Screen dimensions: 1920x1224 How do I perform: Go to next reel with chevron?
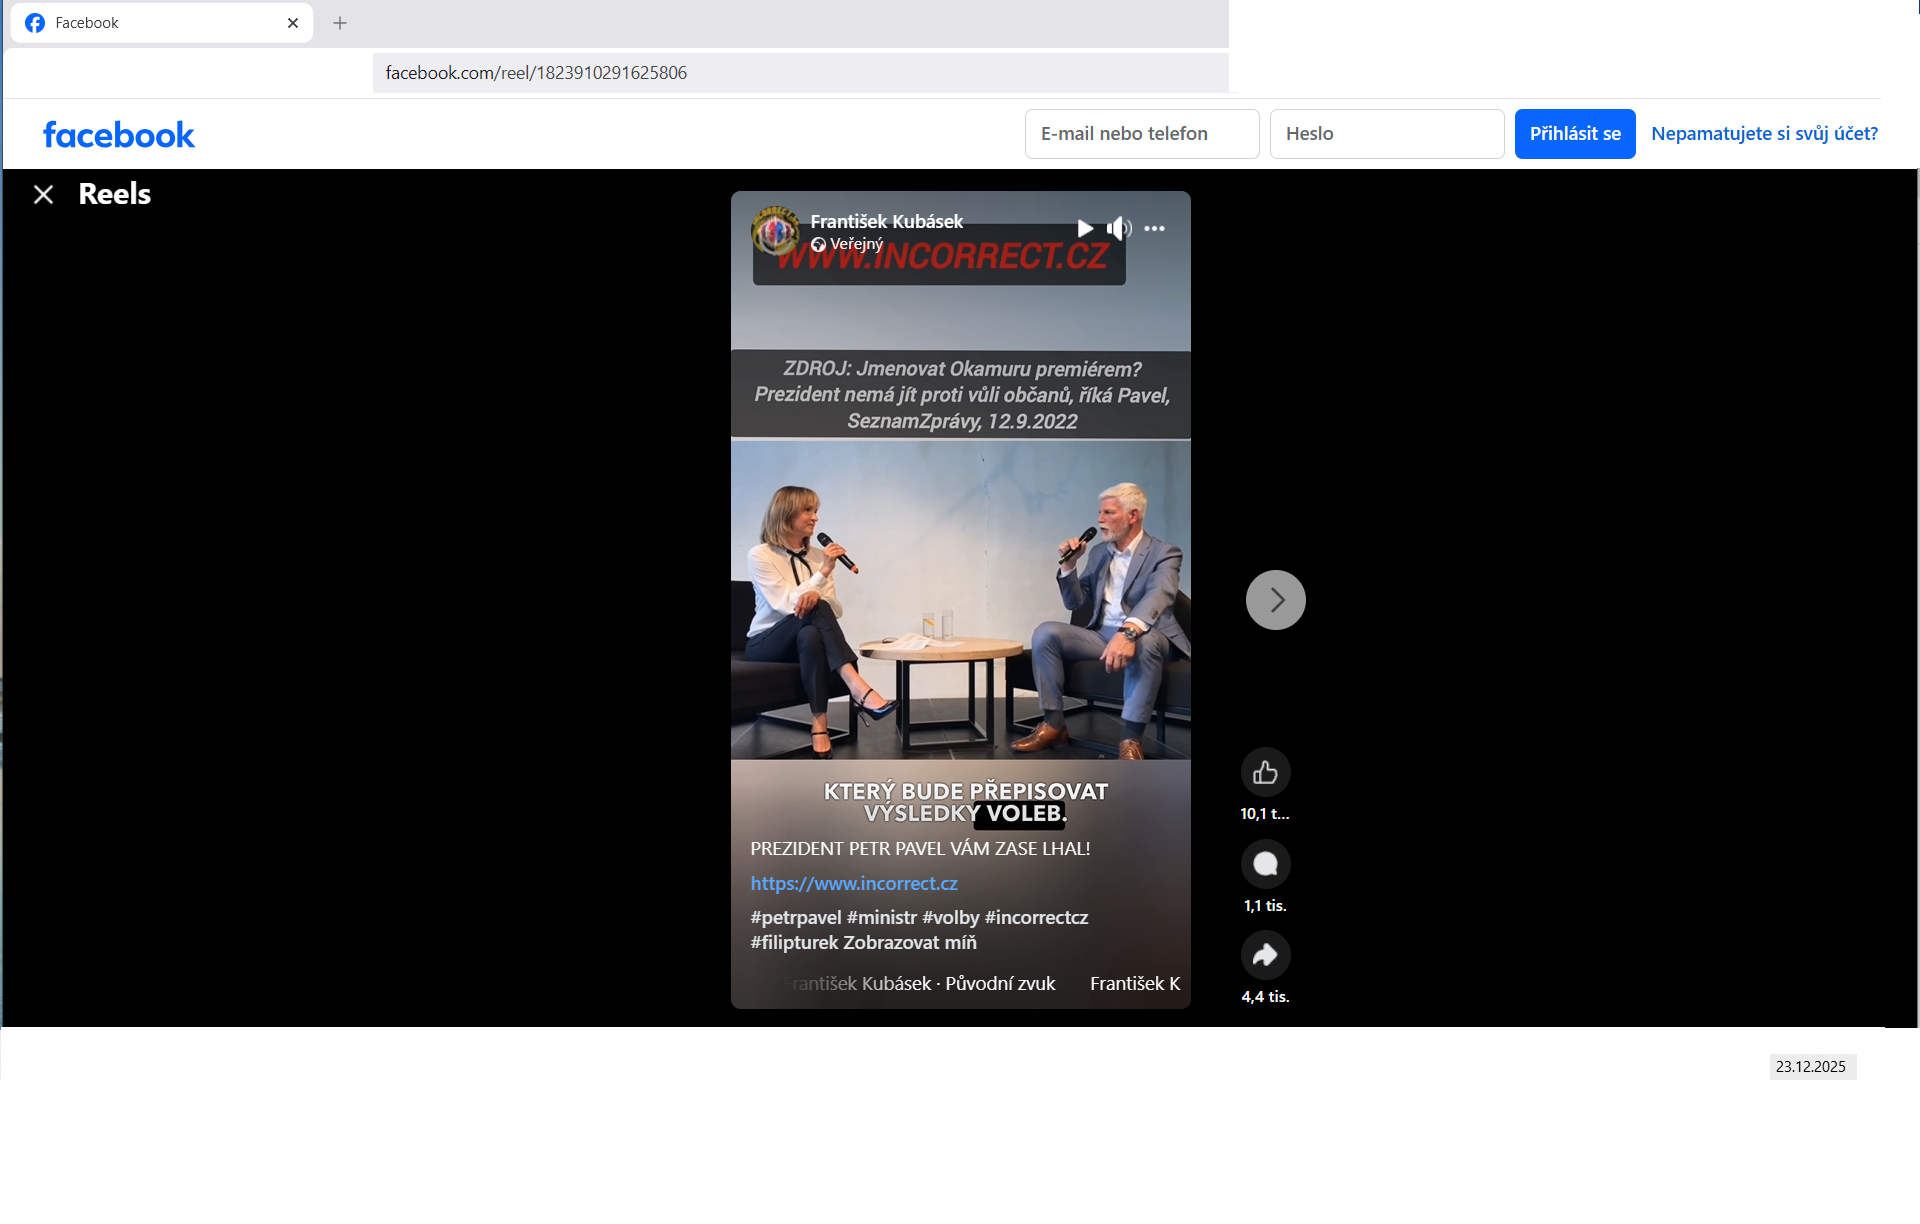click(1275, 600)
